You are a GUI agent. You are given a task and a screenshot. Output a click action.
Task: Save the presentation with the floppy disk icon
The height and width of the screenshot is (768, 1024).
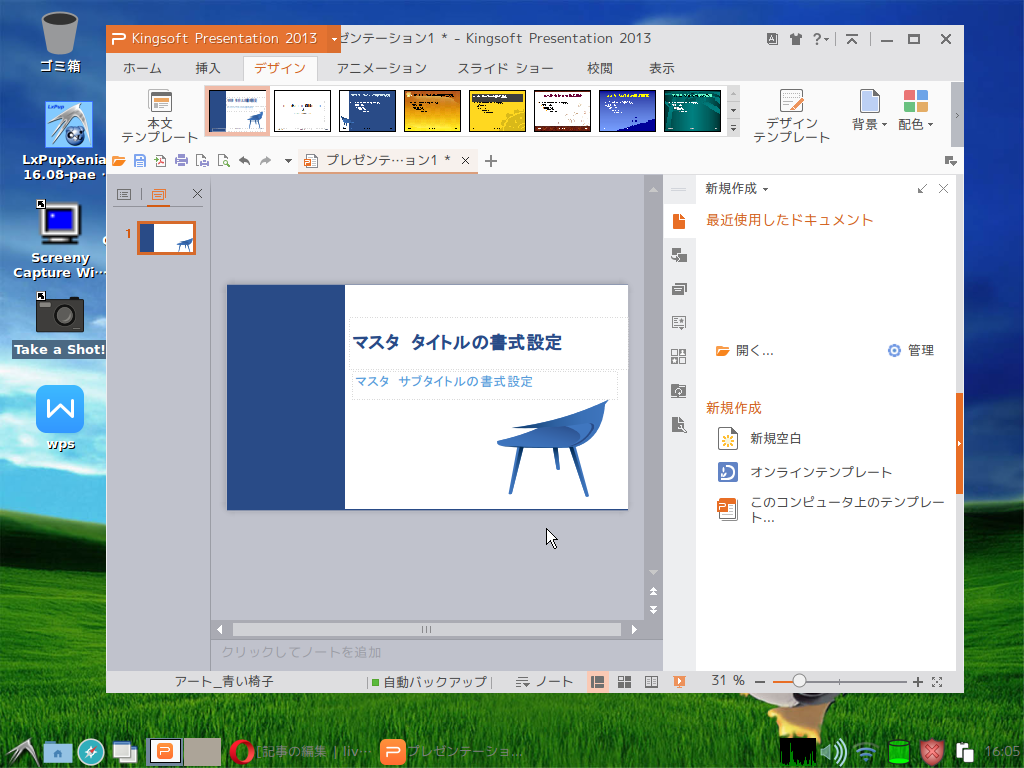tap(140, 161)
